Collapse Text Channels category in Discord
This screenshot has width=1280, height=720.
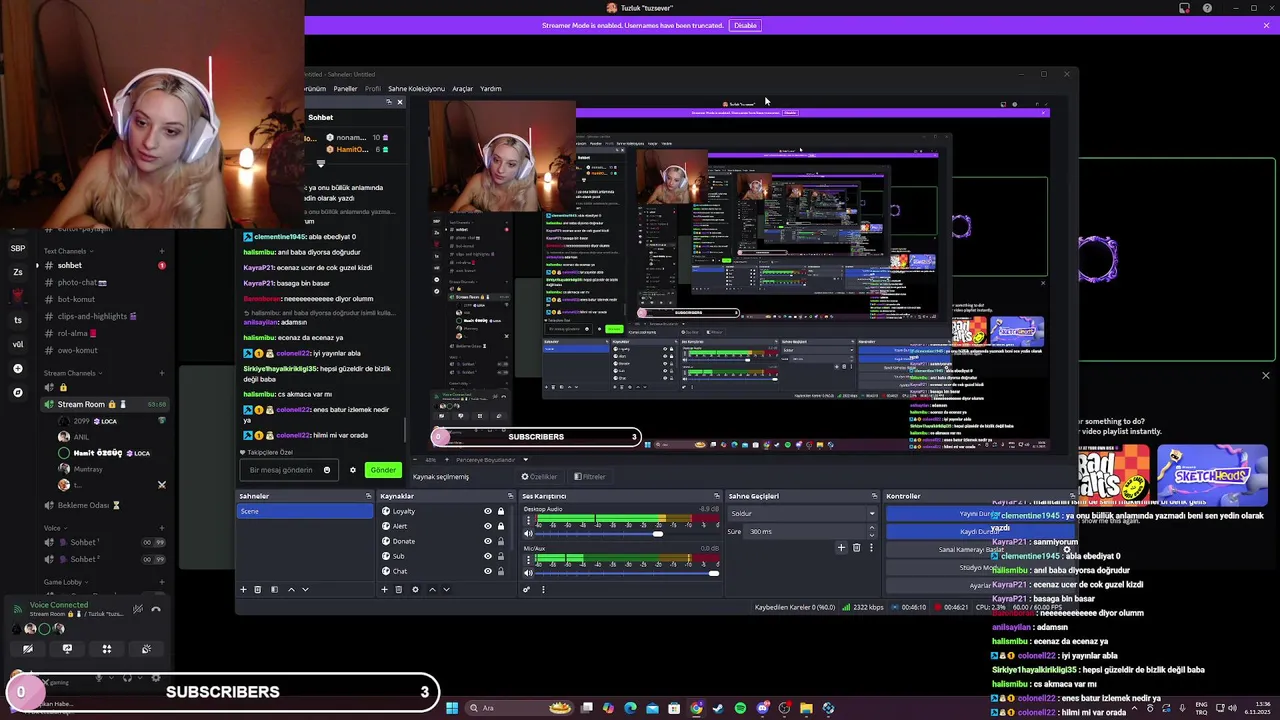pyautogui.click(x=69, y=251)
